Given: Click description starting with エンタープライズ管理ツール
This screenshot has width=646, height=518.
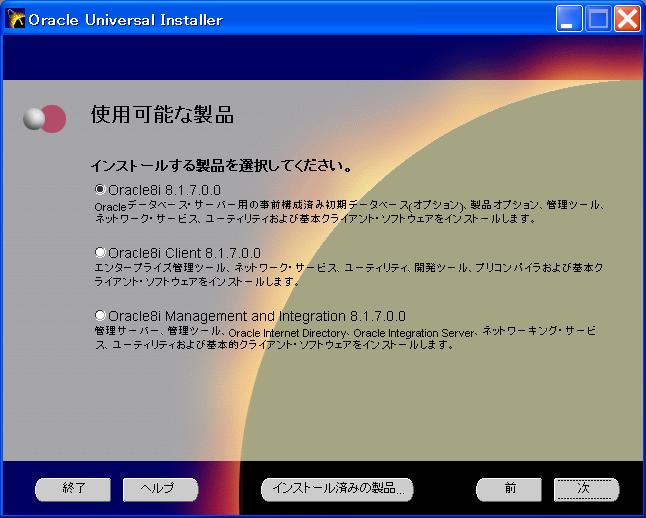Looking at the screenshot, I should pos(349,274).
